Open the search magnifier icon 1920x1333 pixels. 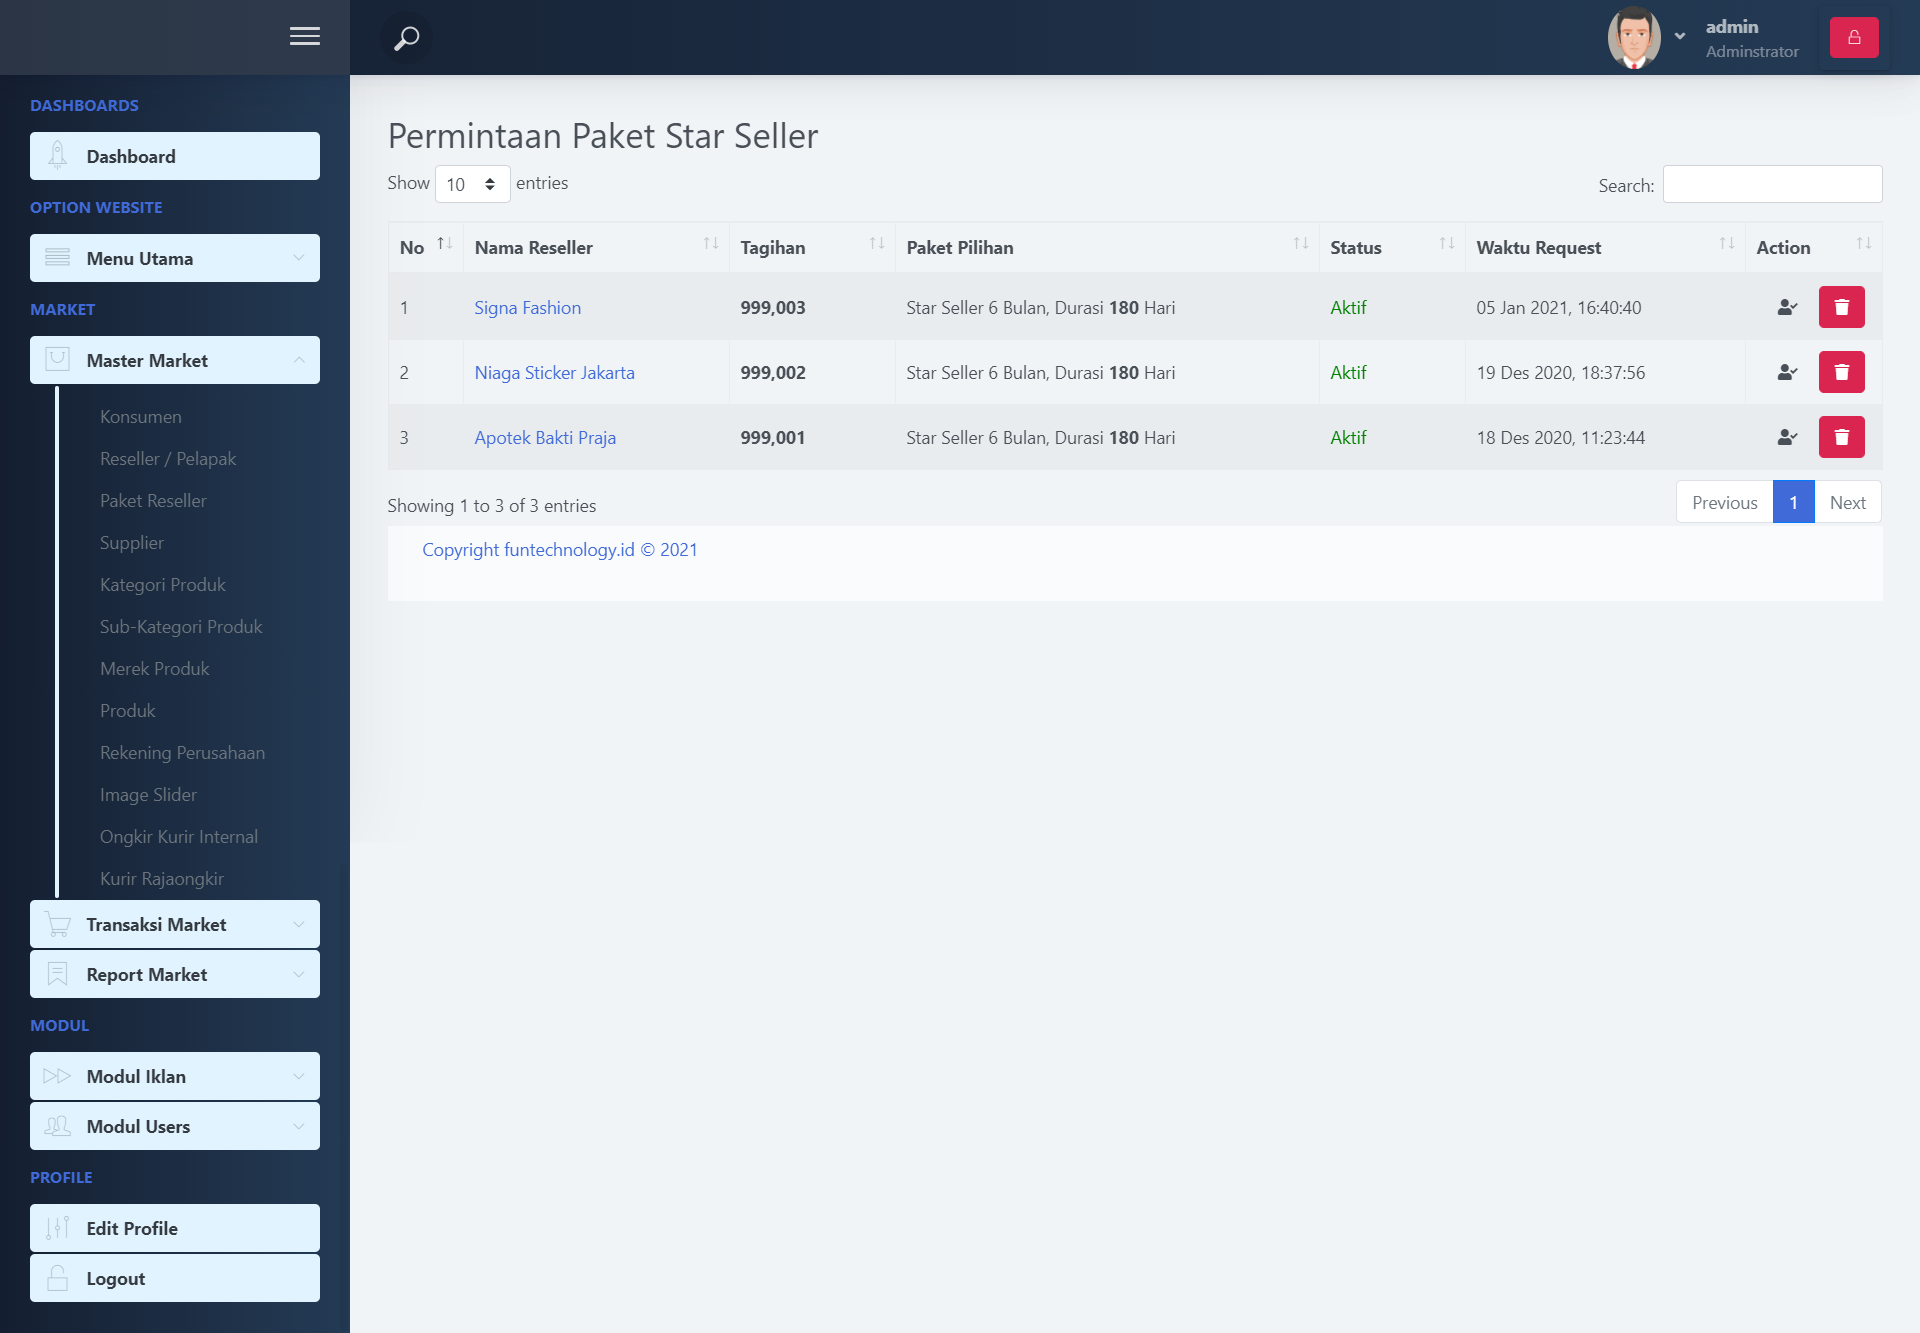coord(406,38)
